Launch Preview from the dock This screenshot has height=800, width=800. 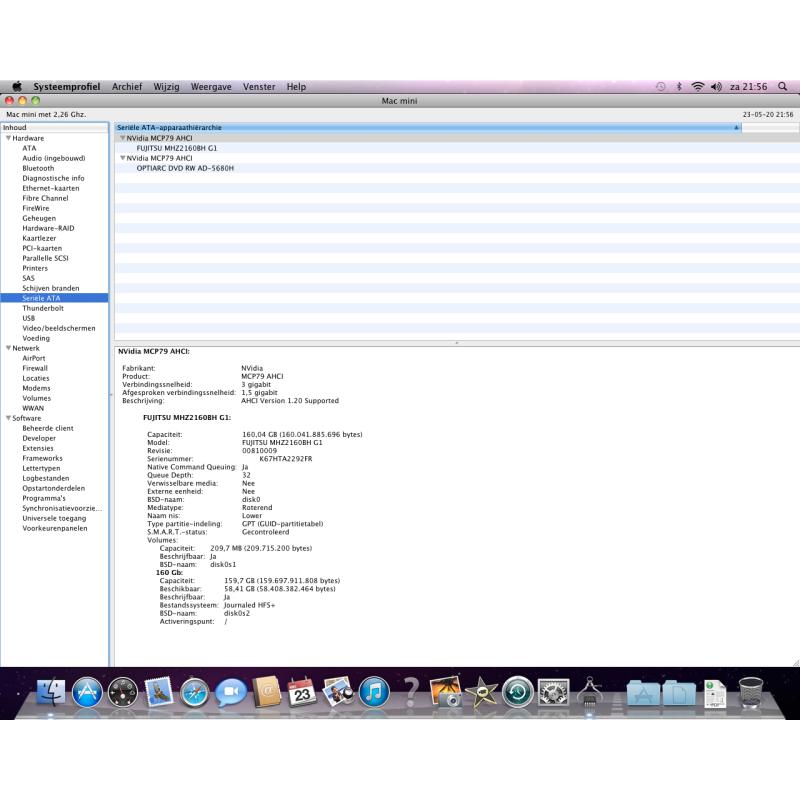[x=338, y=692]
